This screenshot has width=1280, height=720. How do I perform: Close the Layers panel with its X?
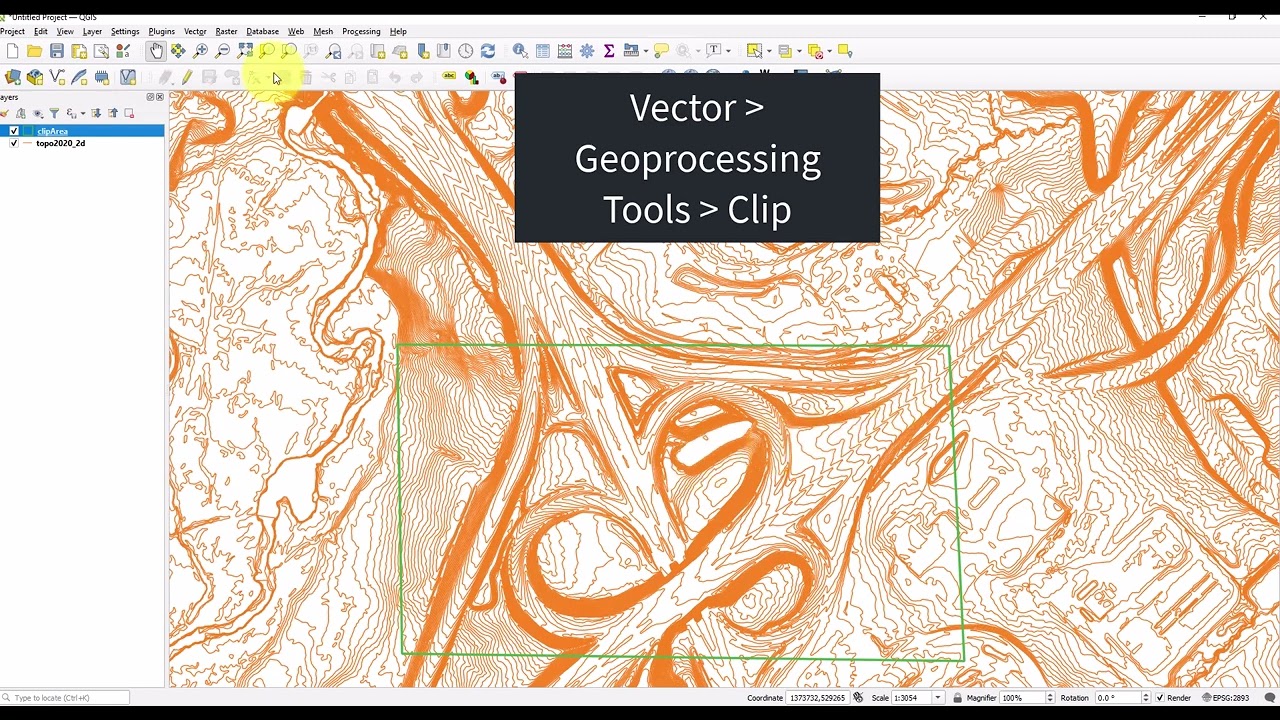point(160,97)
